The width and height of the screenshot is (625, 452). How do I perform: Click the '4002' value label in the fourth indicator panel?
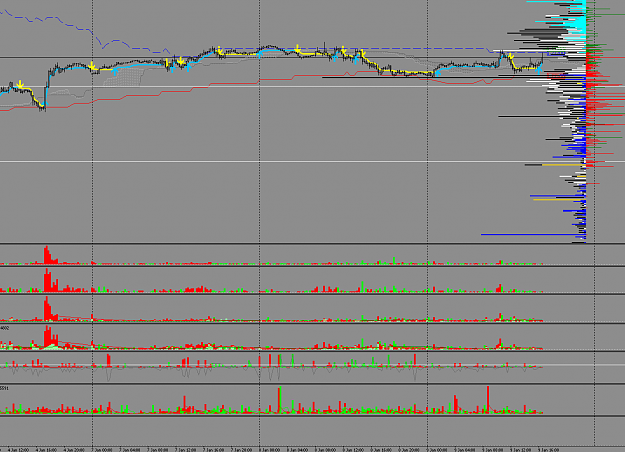4,328
